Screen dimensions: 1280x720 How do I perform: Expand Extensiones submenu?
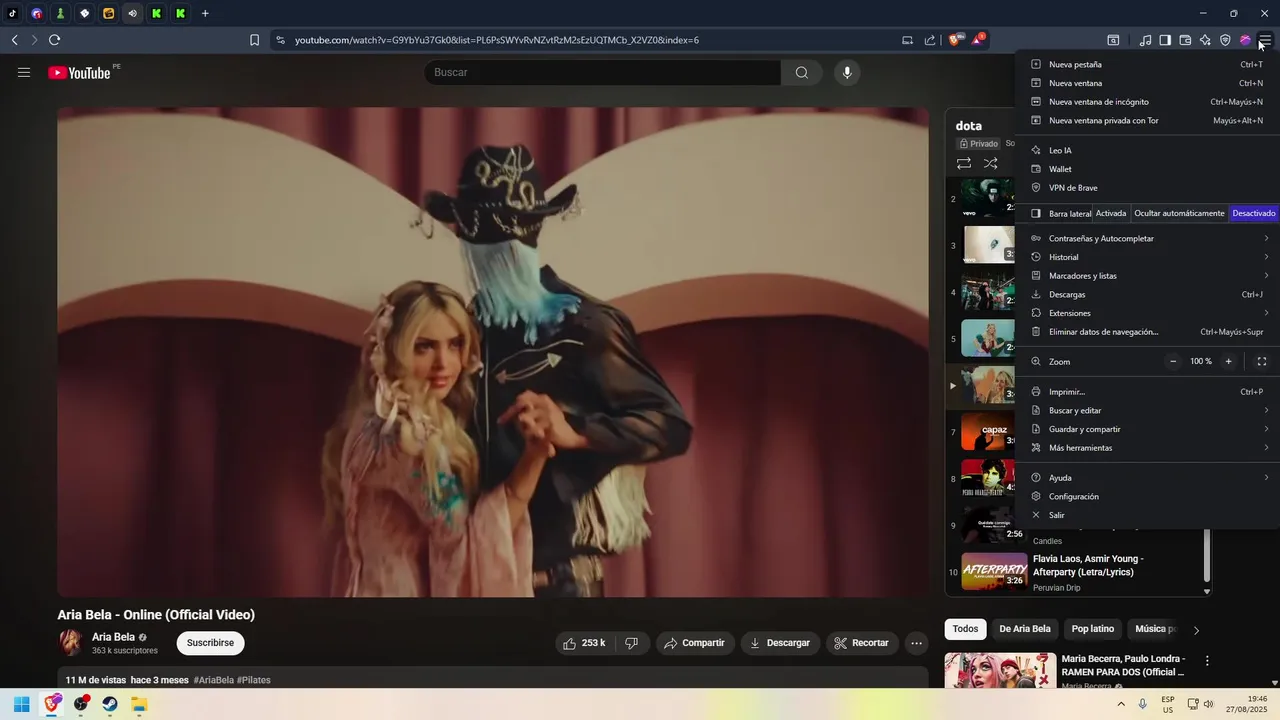pyautogui.click(x=1147, y=313)
